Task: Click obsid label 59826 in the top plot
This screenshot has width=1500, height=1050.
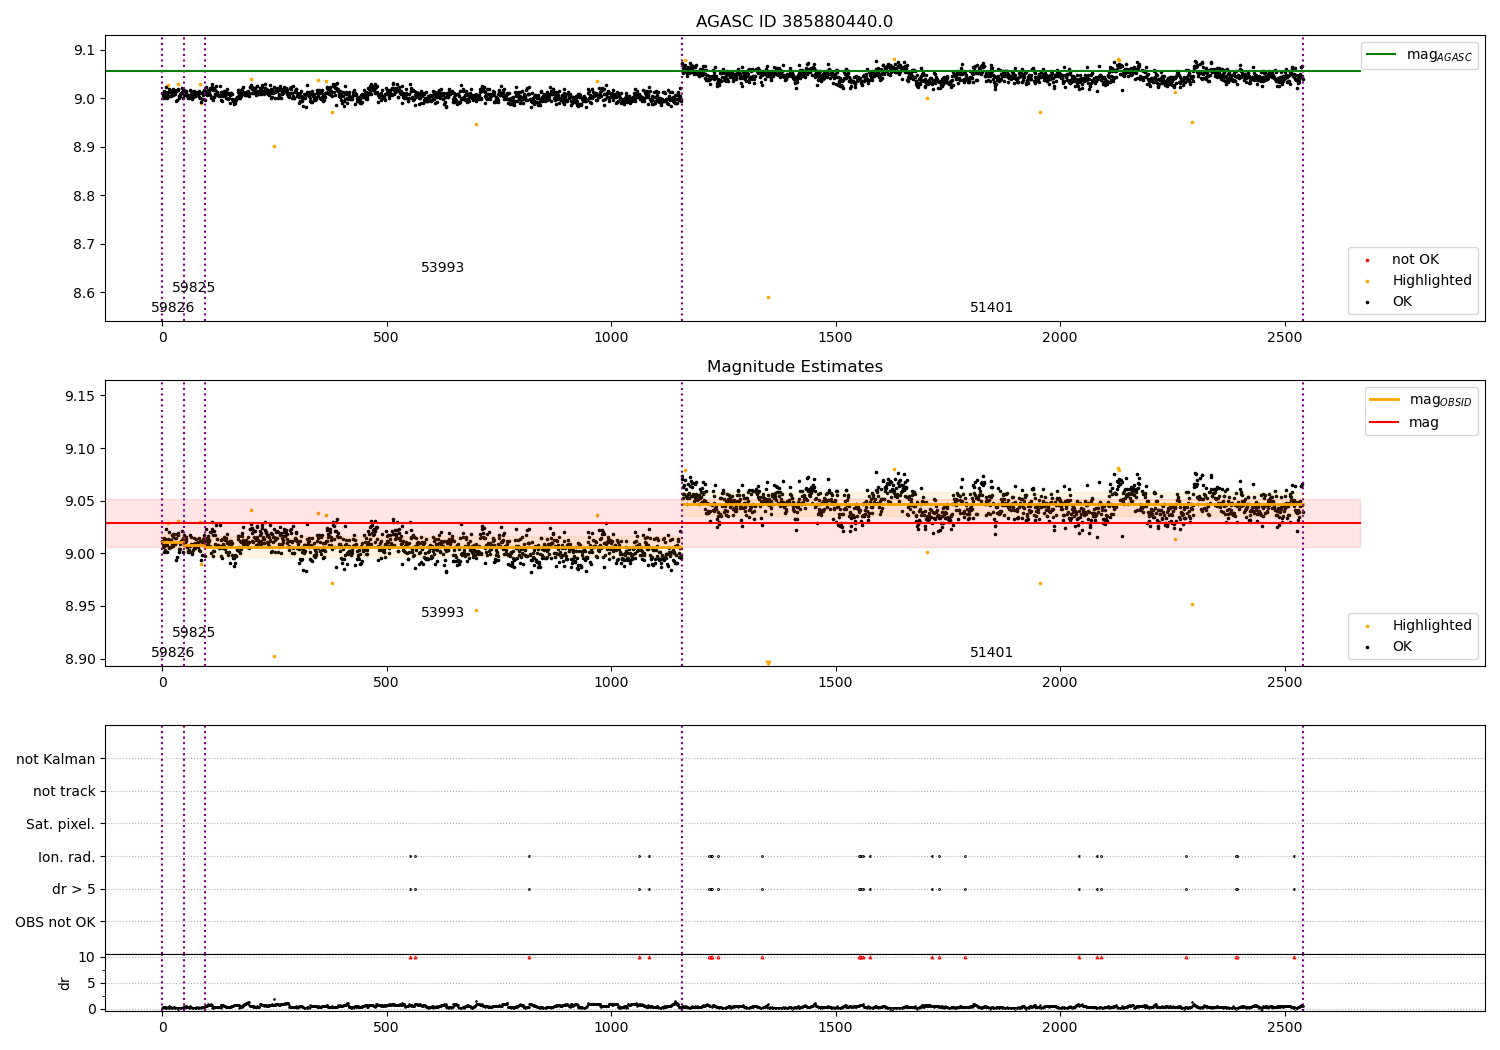Action: click(x=172, y=308)
